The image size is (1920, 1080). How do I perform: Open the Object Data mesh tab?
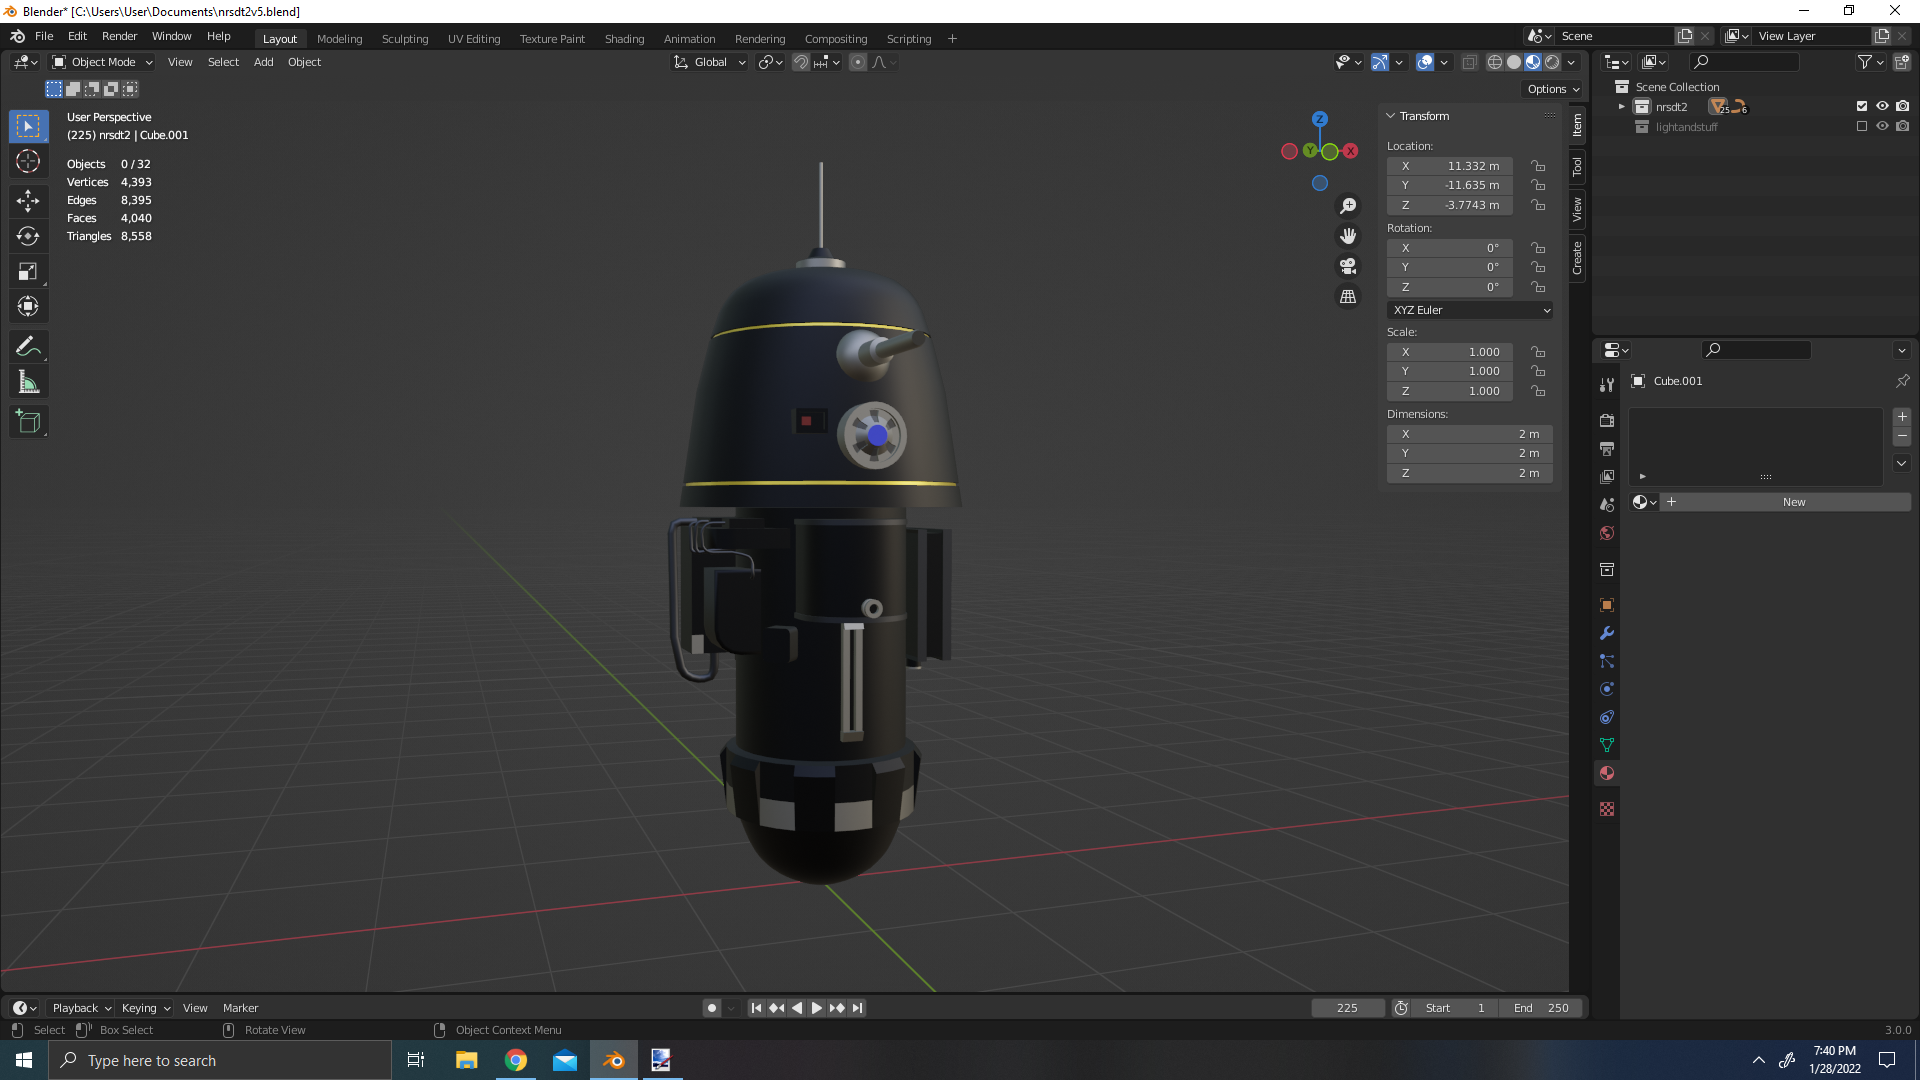tap(1607, 745)
